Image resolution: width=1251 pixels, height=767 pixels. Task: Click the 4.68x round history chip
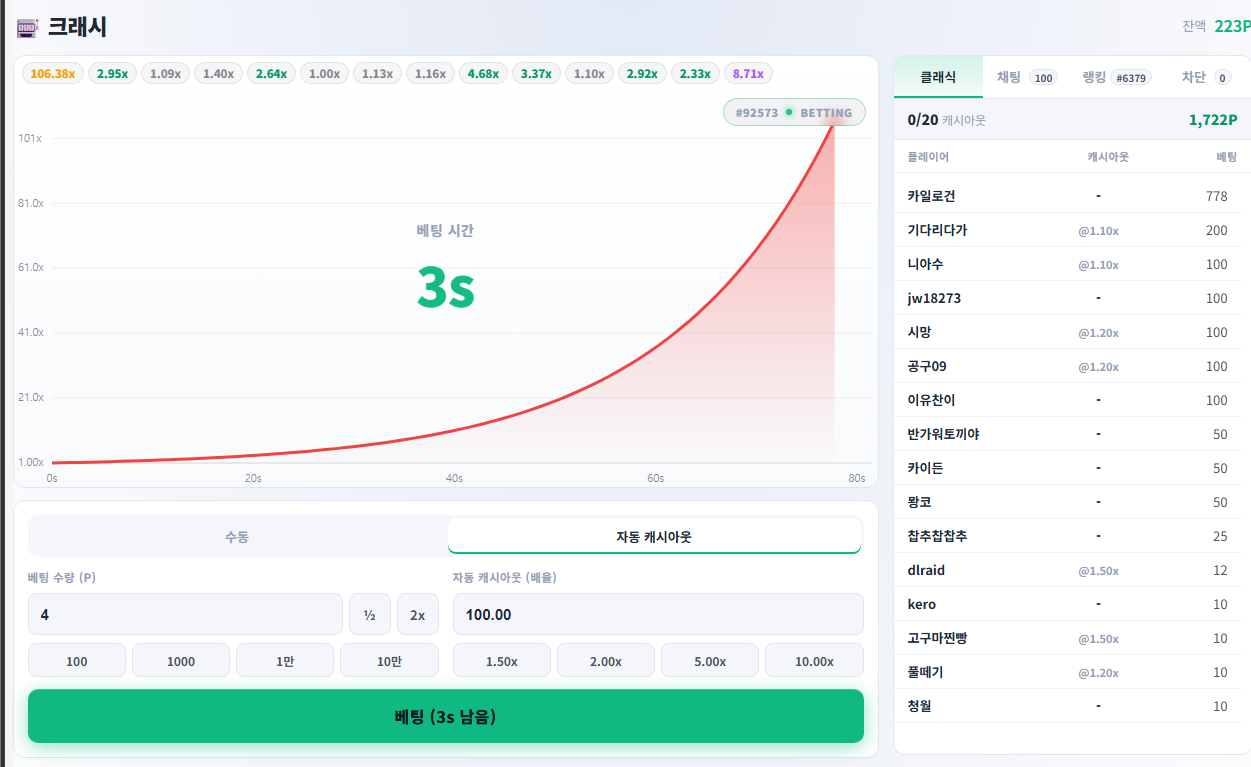(483, 73)
